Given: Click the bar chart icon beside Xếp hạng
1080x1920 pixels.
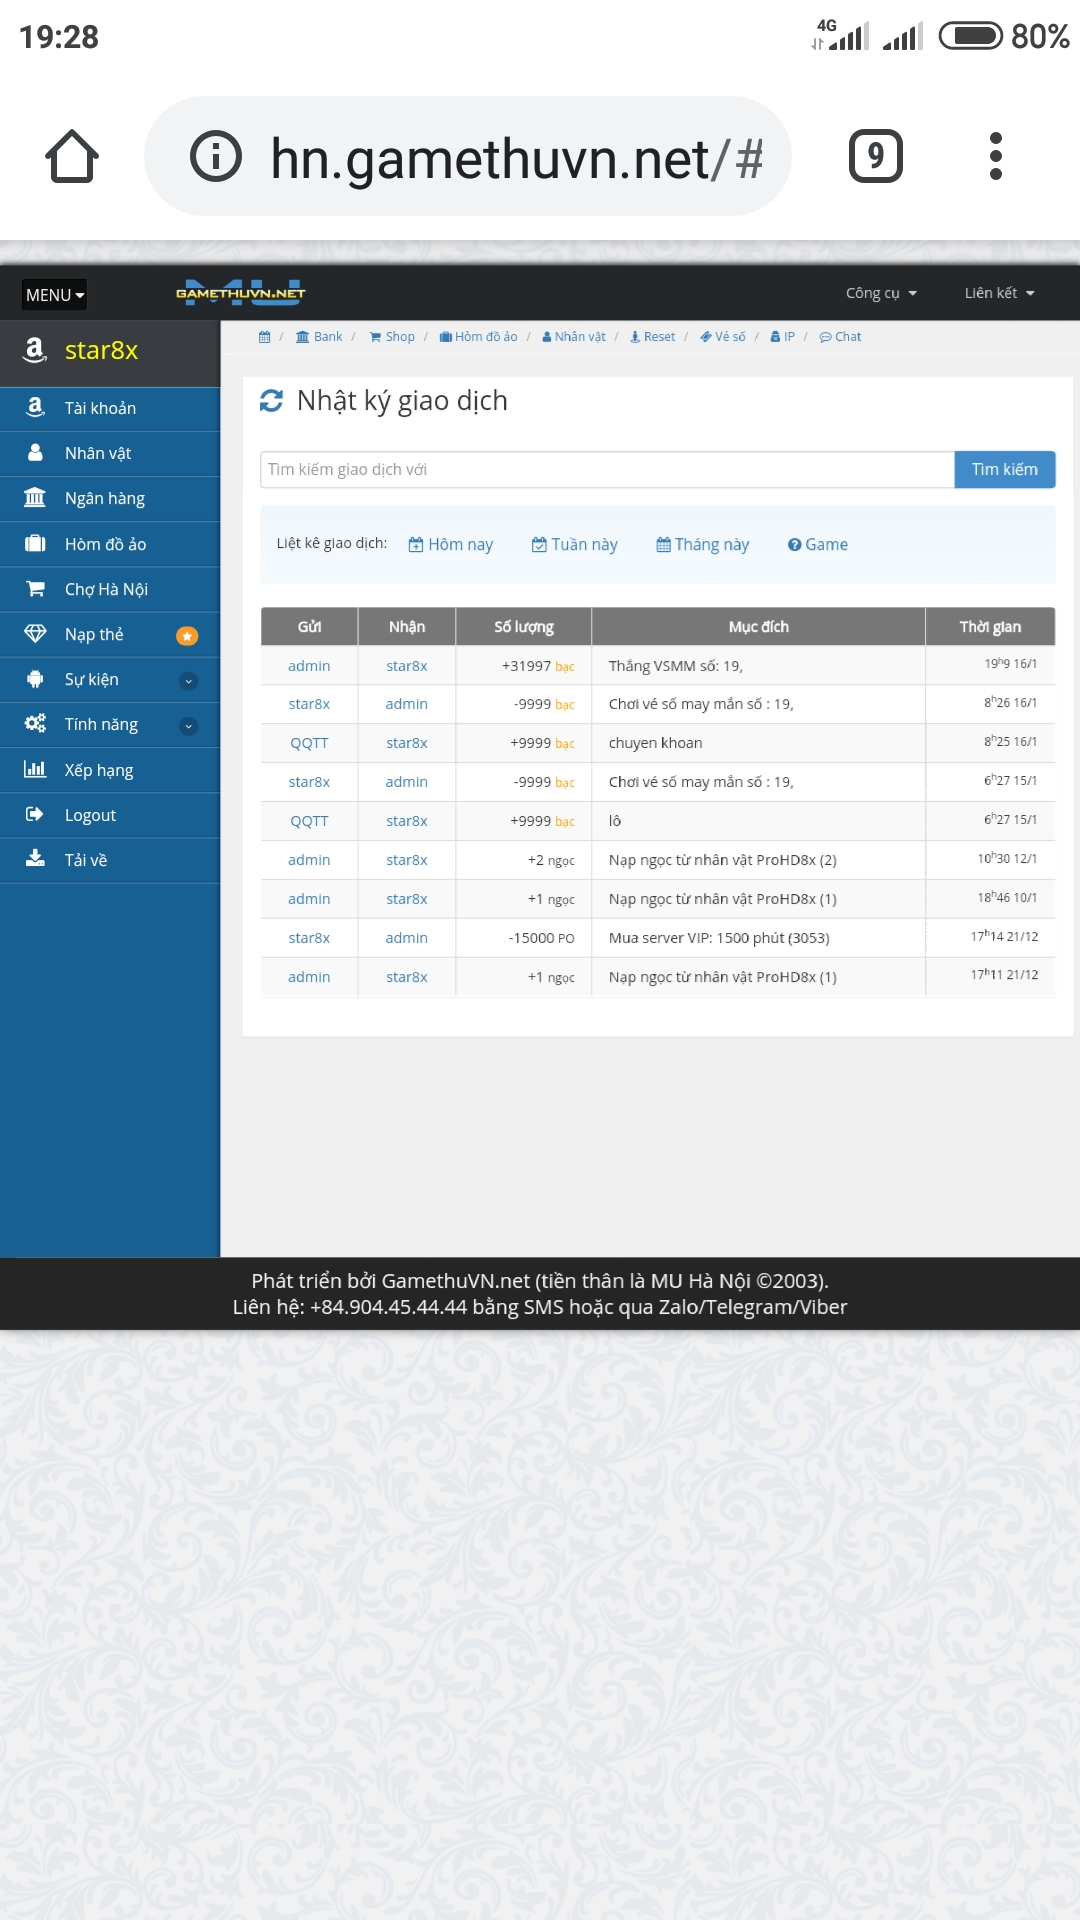Looking at the screenshot, I should pyautogui.click(x=35, y=769).
